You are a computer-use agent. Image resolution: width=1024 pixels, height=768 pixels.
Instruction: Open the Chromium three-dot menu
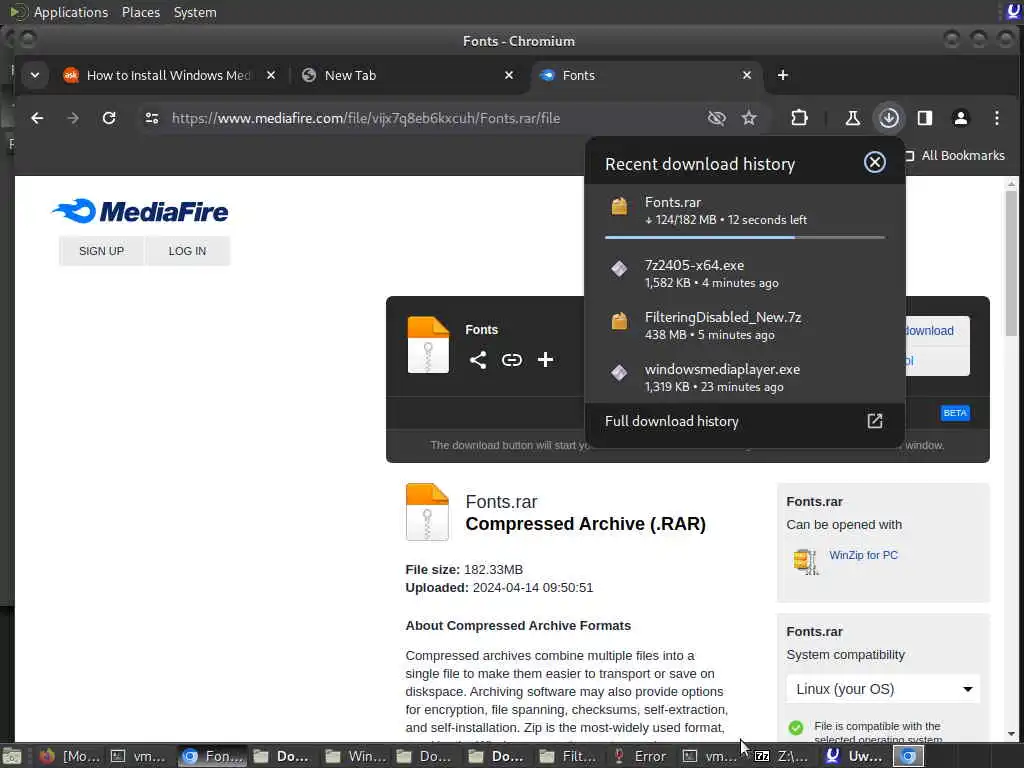997,118
